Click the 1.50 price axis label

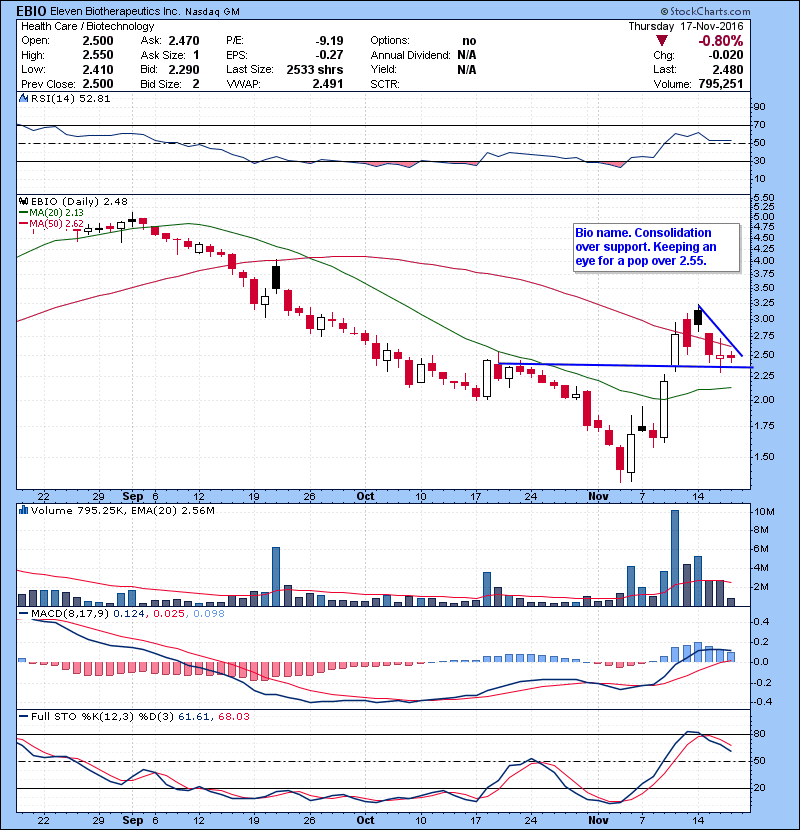click(763, 457)
